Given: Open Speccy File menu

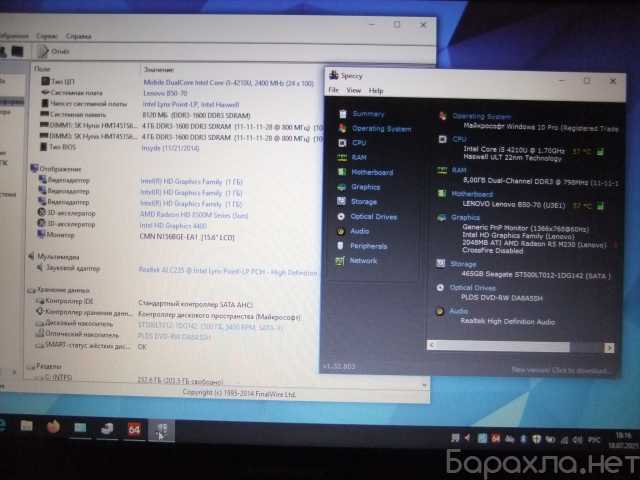Looking at the screenshot, I should coord(333,90).
